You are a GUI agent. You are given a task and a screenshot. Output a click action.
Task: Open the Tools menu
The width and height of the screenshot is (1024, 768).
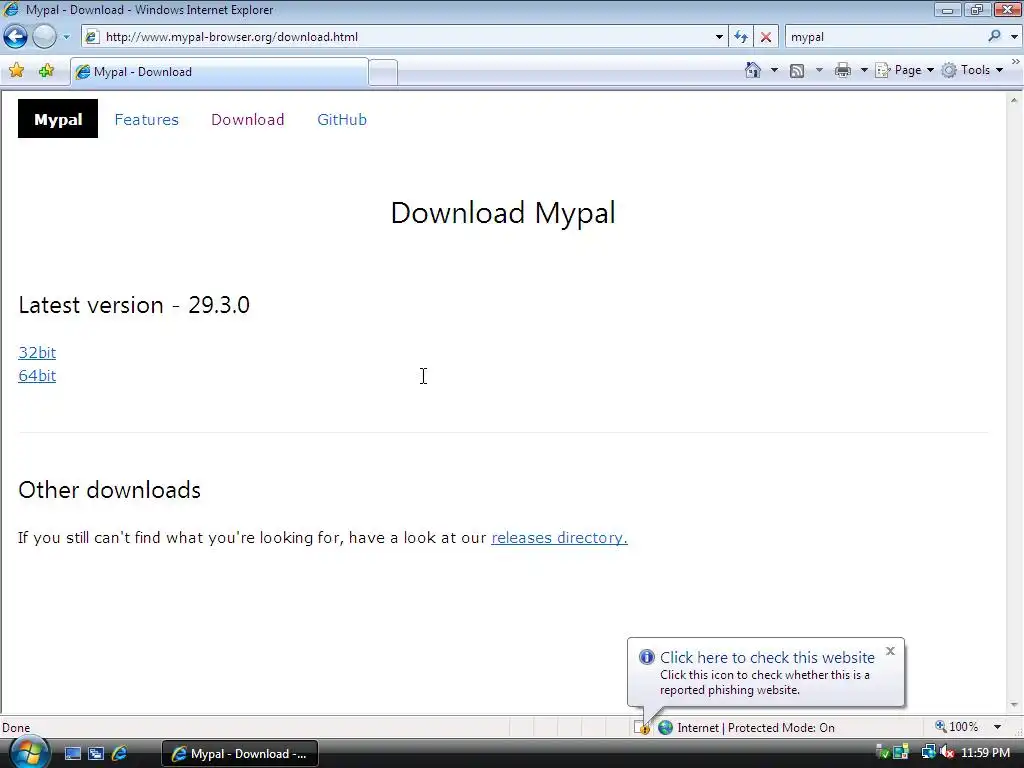point(972,70)
